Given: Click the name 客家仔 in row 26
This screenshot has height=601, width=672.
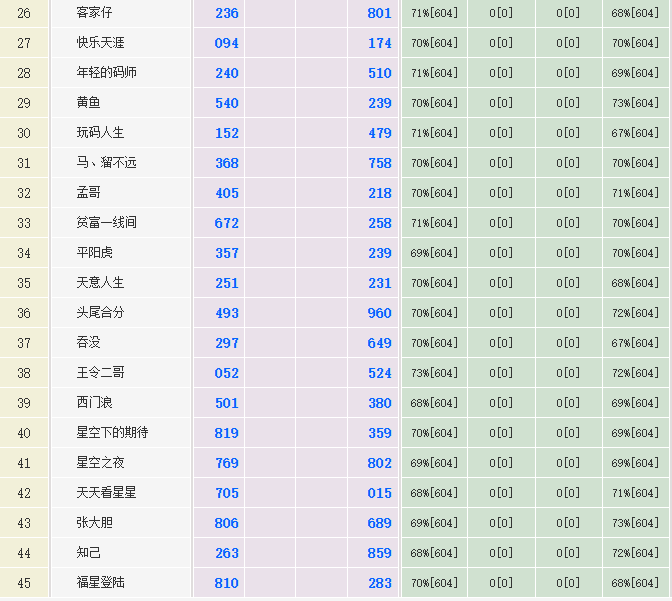Looking at the screenshot, I should (95, 13).
